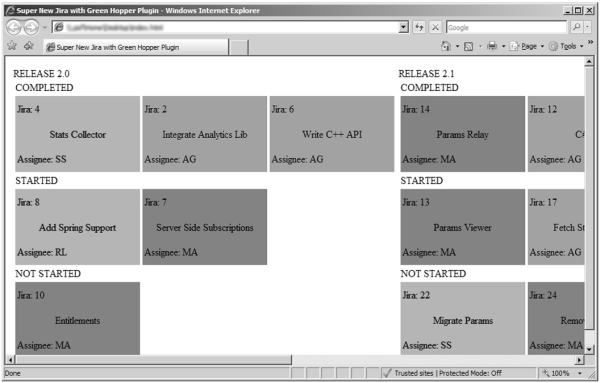Click the Add Spring Support card

click(78, 227)
